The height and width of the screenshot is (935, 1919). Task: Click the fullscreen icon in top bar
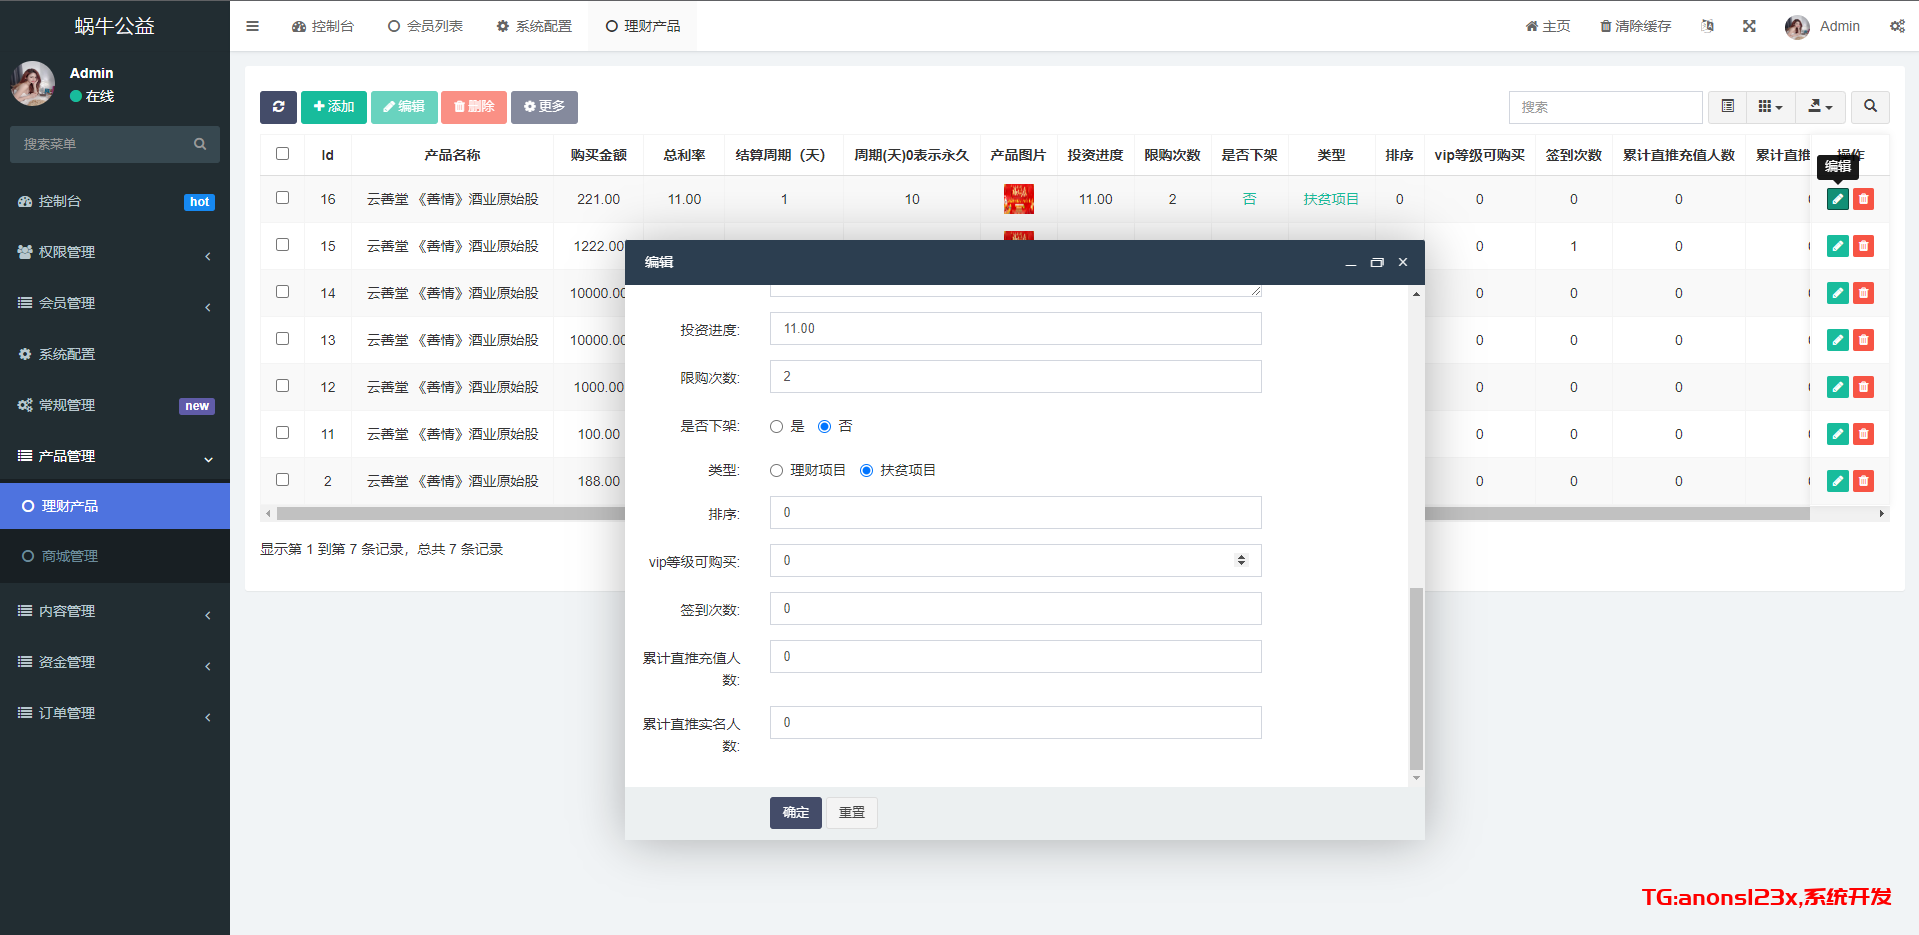1749,26
